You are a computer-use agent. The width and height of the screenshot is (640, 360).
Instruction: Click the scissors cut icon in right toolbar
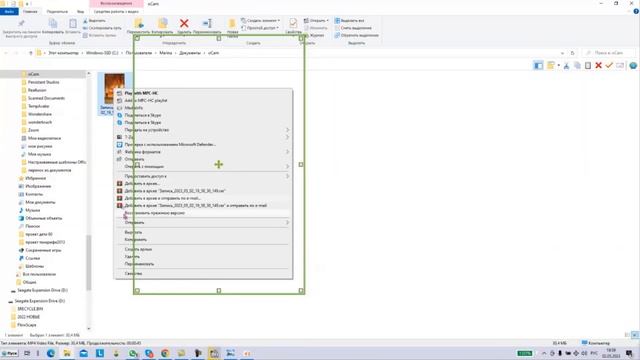click(567, 65)
